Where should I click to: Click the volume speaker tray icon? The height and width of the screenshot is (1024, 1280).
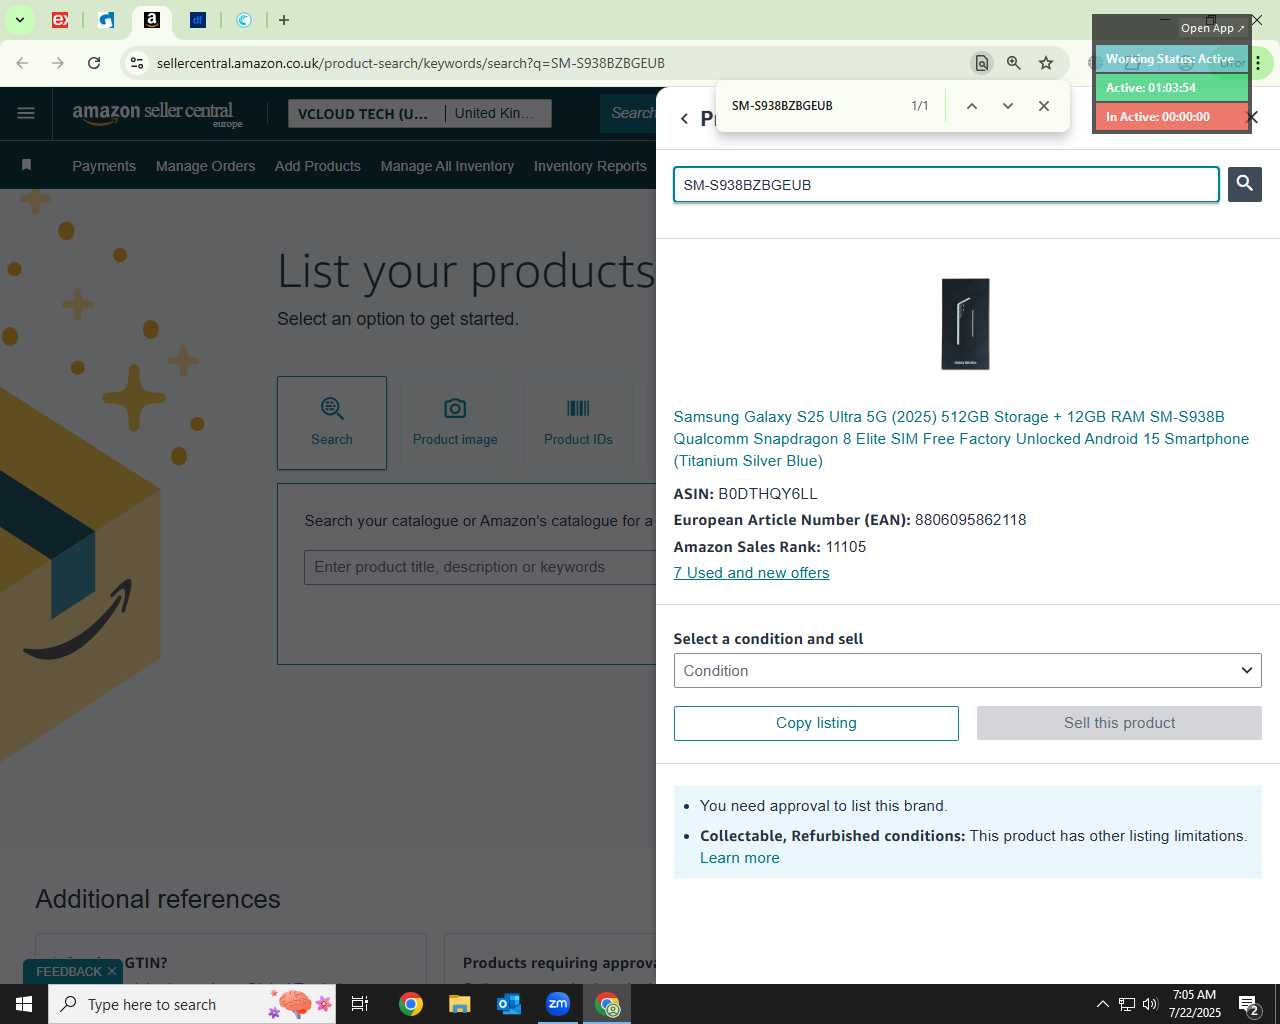1150,1004
